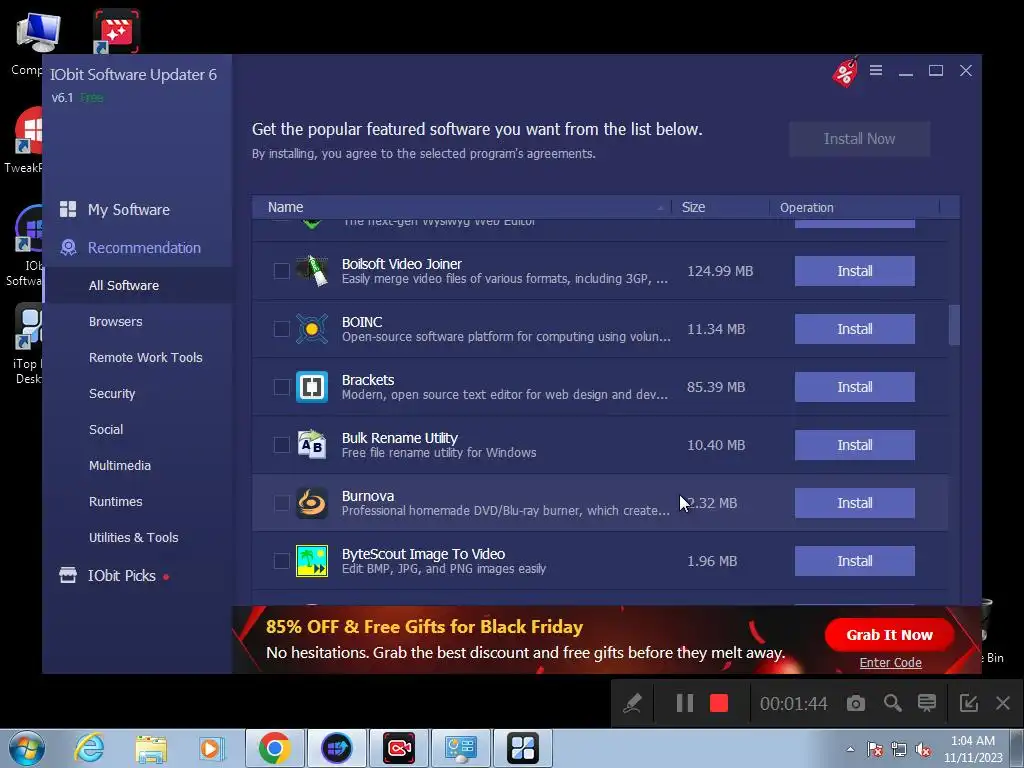Select the Remote Work Tools category
The height and width of the screenshot is (768, 1024).
[146, 357]
